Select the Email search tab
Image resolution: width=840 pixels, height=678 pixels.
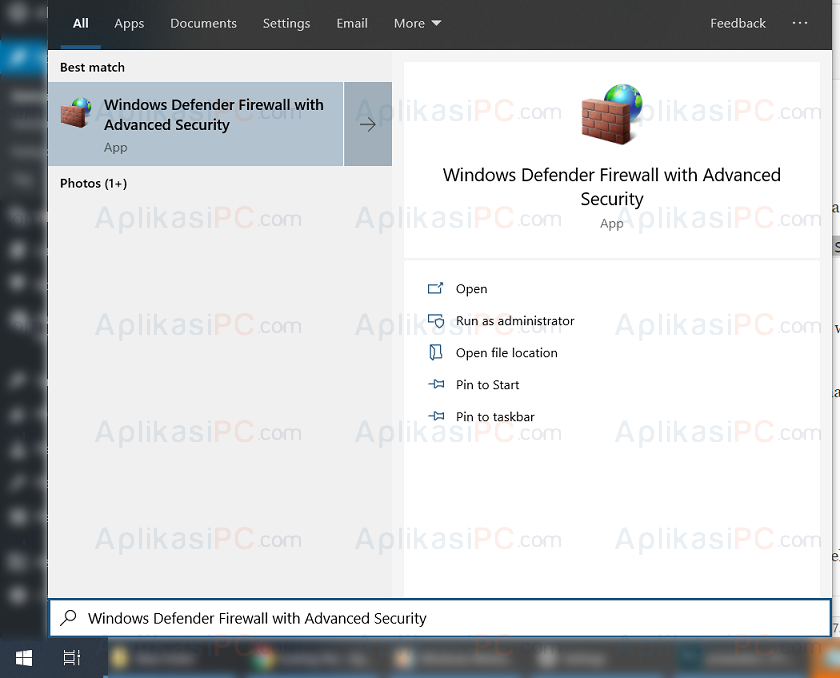(x=352, y=24)
